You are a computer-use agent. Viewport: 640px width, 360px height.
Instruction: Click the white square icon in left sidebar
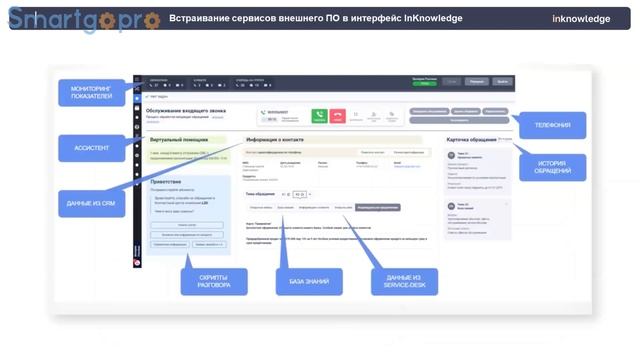[137, 108]
